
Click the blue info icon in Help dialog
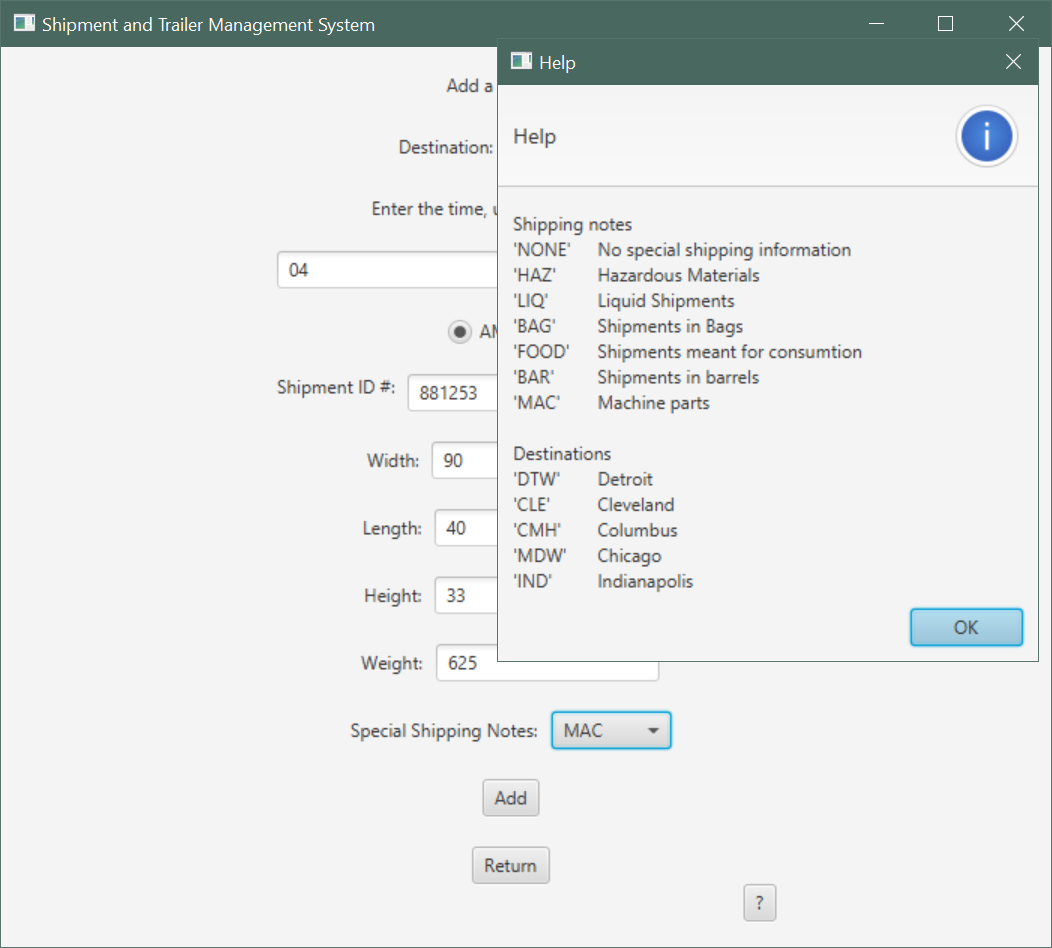pyautogui.click(x=987, y=136)
